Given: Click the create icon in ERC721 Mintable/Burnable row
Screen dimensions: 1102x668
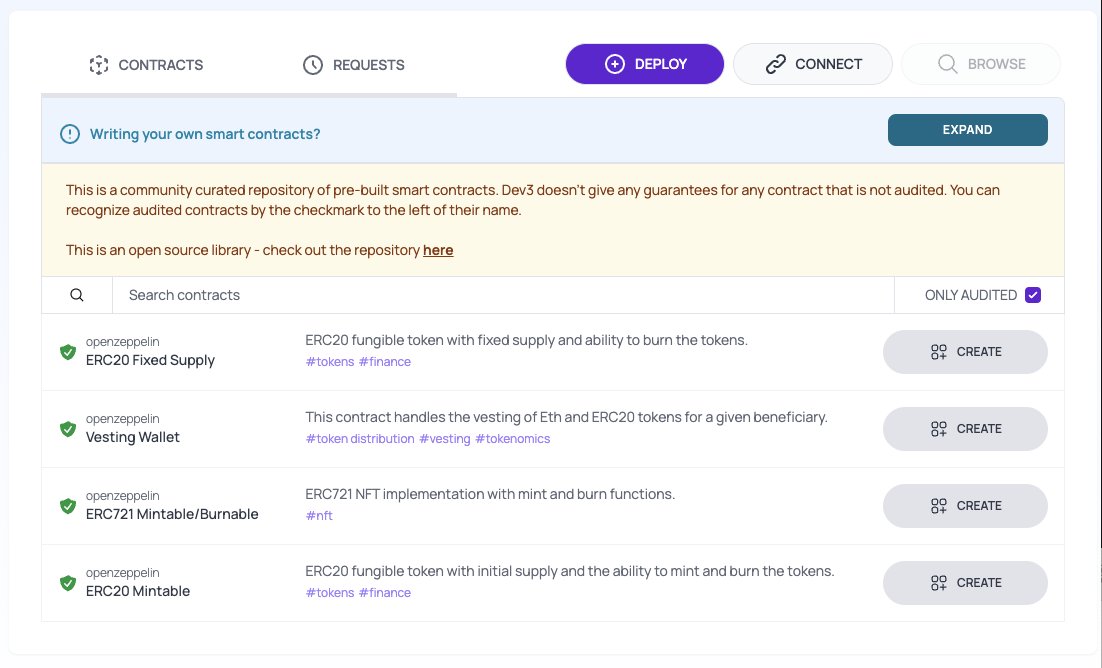Looking at the screenshot, I should [939, 506].
